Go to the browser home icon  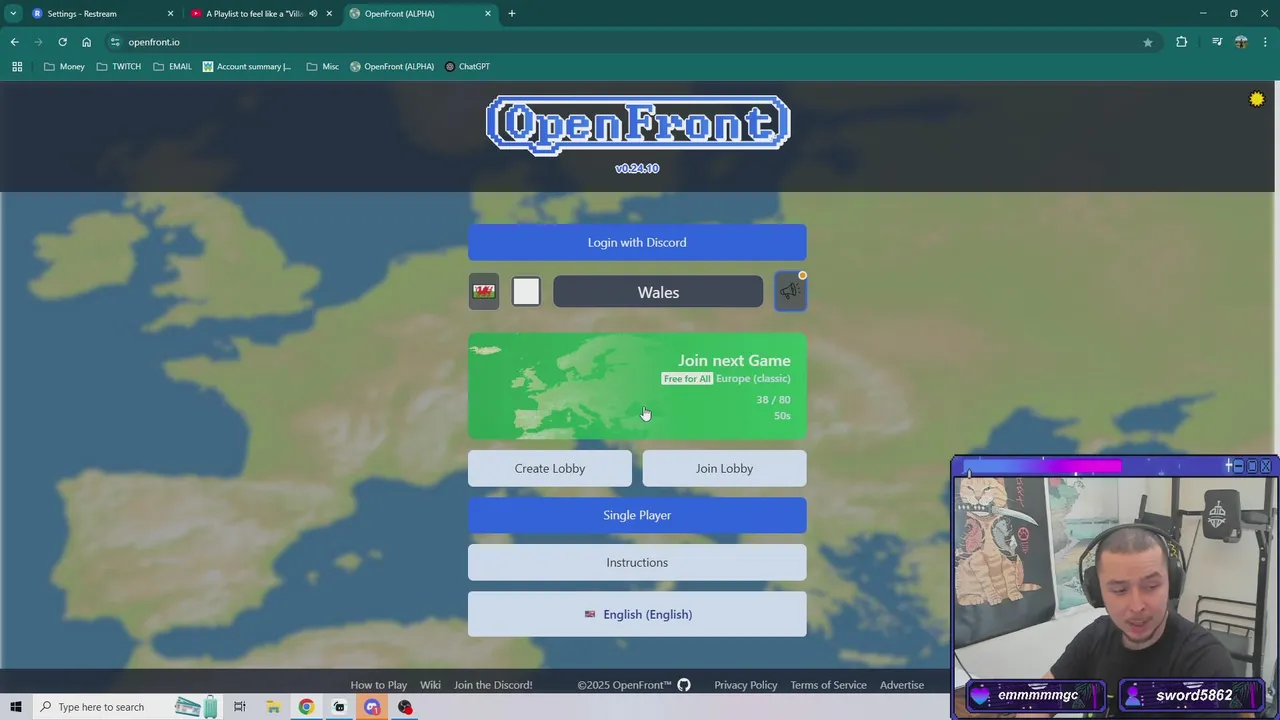coord(86,42)
